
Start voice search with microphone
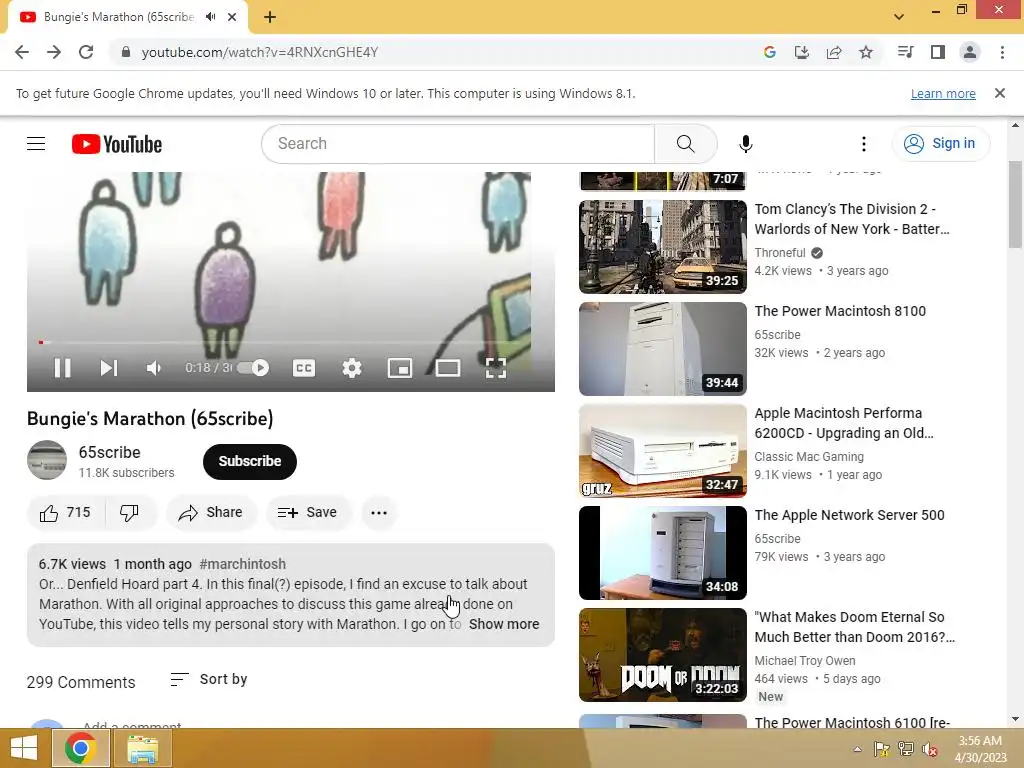(746, 144)
